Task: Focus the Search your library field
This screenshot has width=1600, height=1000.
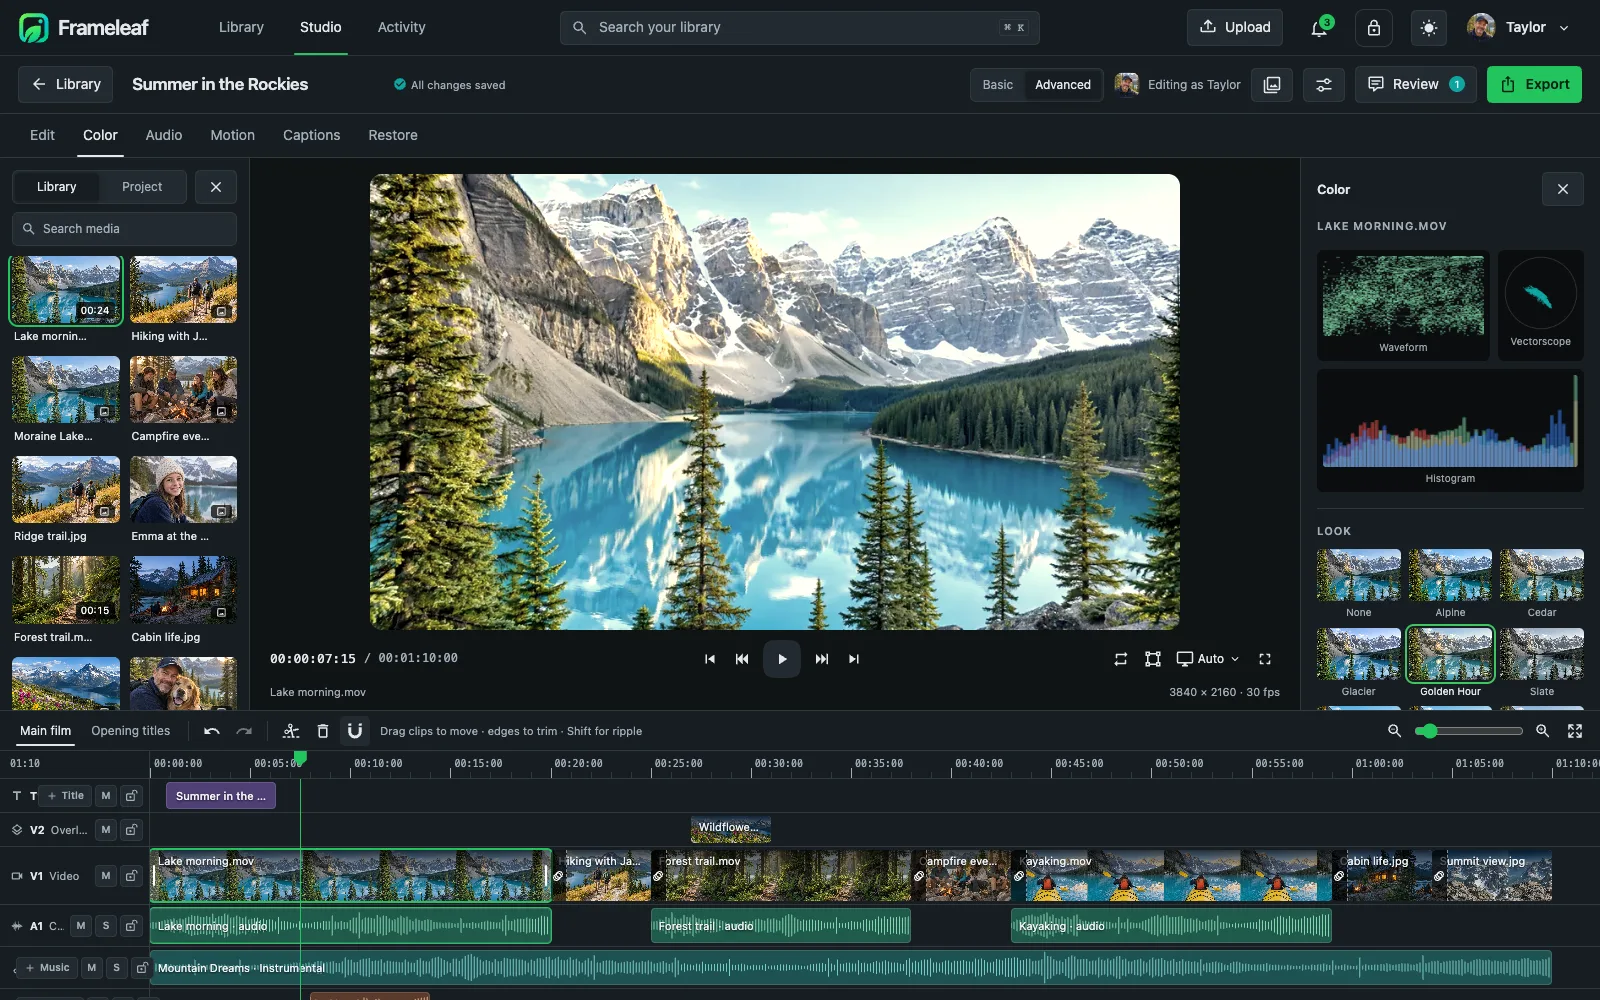Action: point(800,28)
